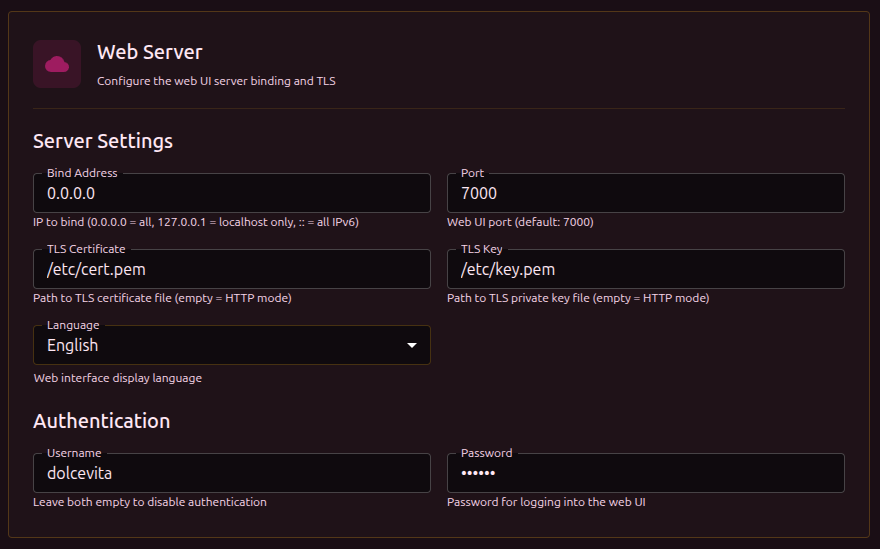
Task: Click the Username field containing dolcevita
Action: click(231, 473)
